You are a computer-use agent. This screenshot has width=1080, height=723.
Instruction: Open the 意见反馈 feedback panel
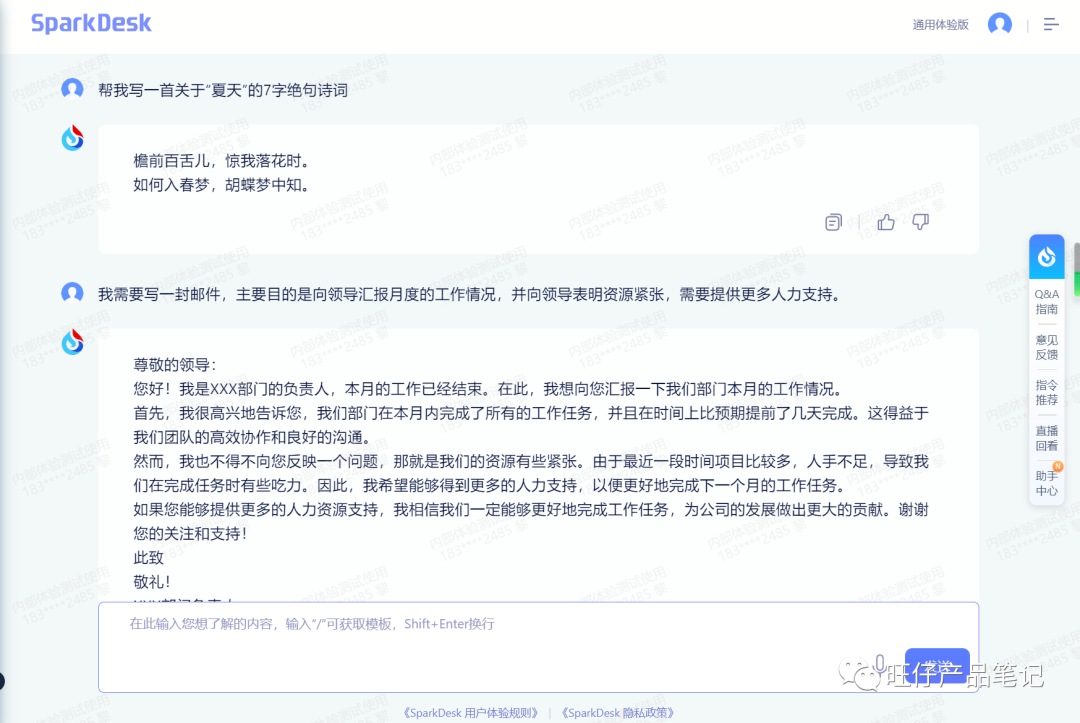(1046, 346)
